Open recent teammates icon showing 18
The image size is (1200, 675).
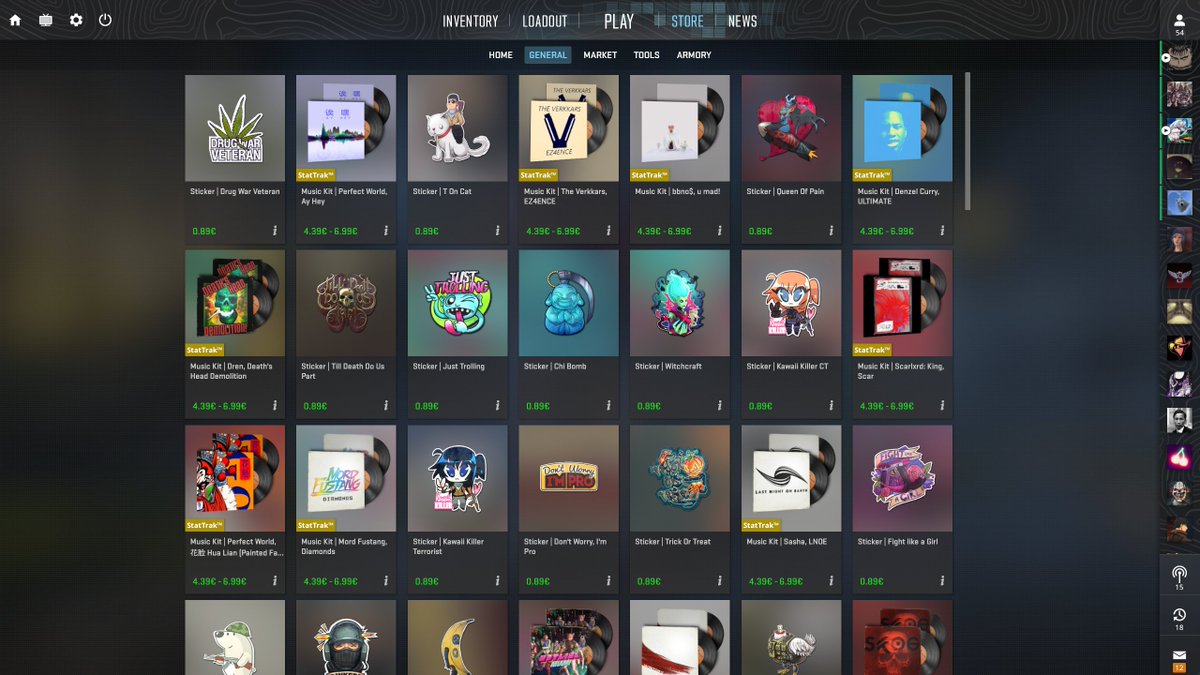1179,618
